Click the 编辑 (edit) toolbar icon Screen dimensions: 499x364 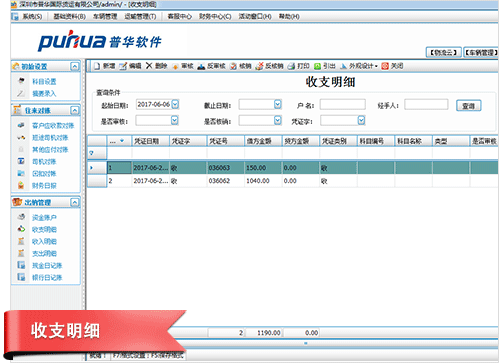click(123, 66)
